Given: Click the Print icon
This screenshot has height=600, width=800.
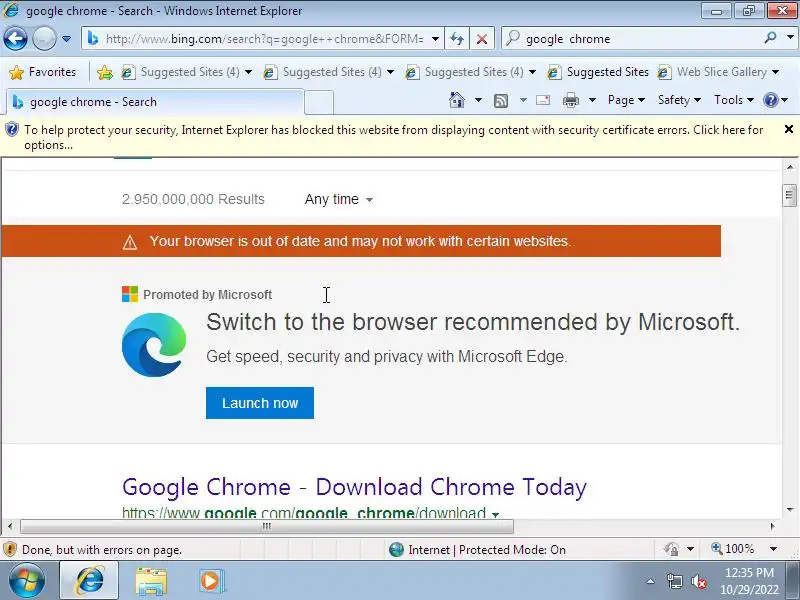Looking at the screenshot, I should pos(570,101).
